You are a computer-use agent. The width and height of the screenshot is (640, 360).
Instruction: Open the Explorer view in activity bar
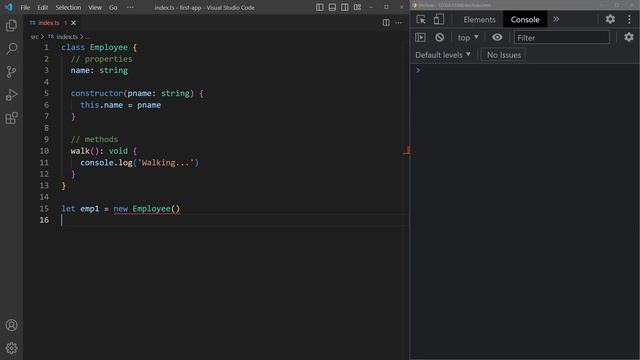pos(11,26)
